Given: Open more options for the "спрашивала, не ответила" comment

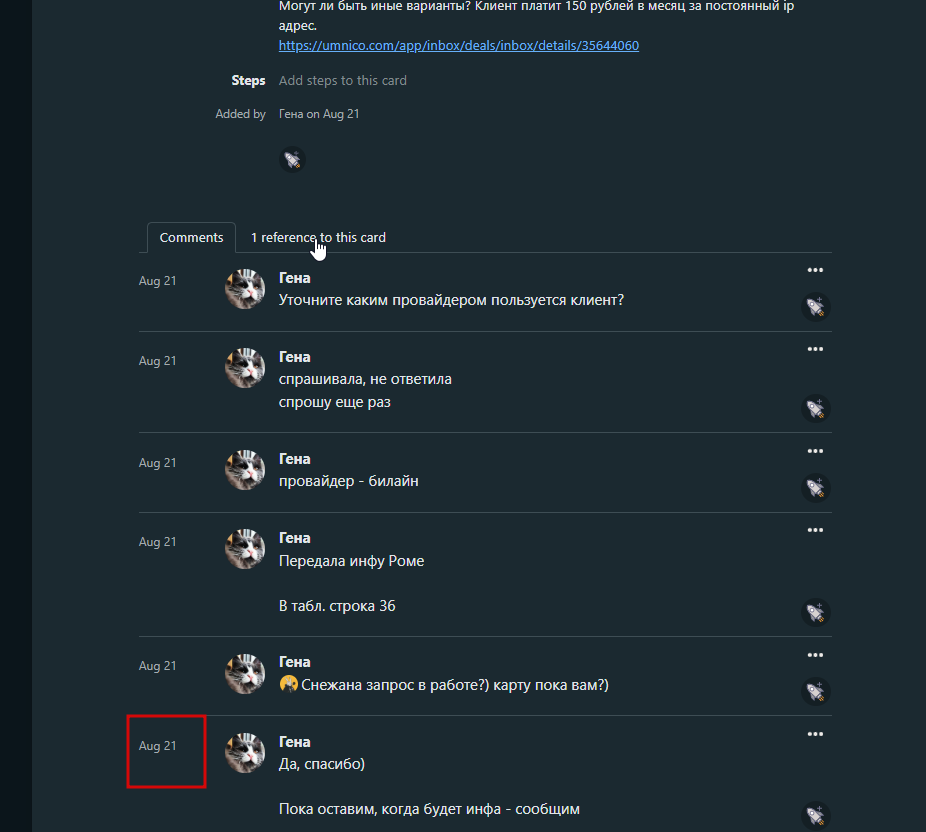Looking at the screenshot, I should (815, 349).
